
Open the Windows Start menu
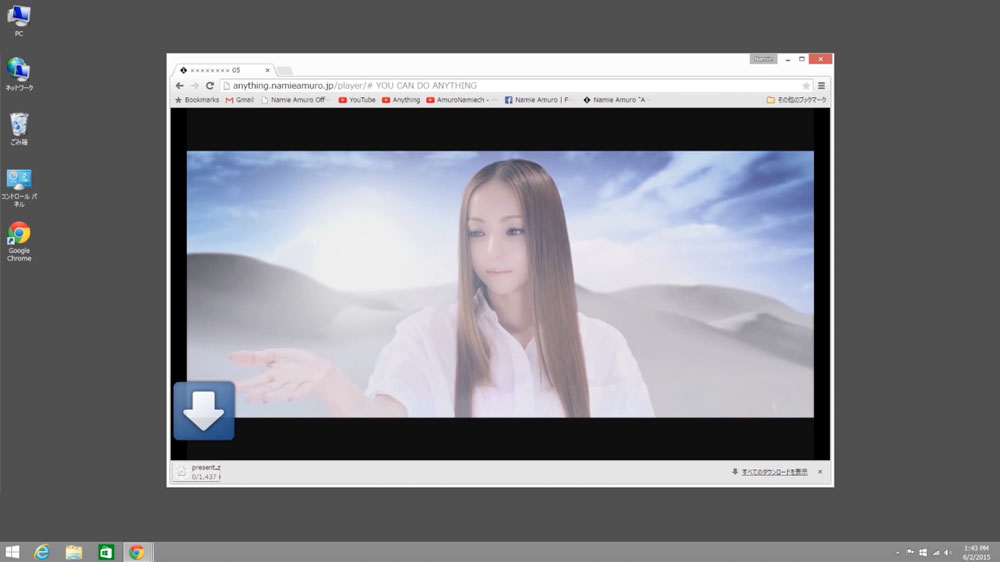13,552
